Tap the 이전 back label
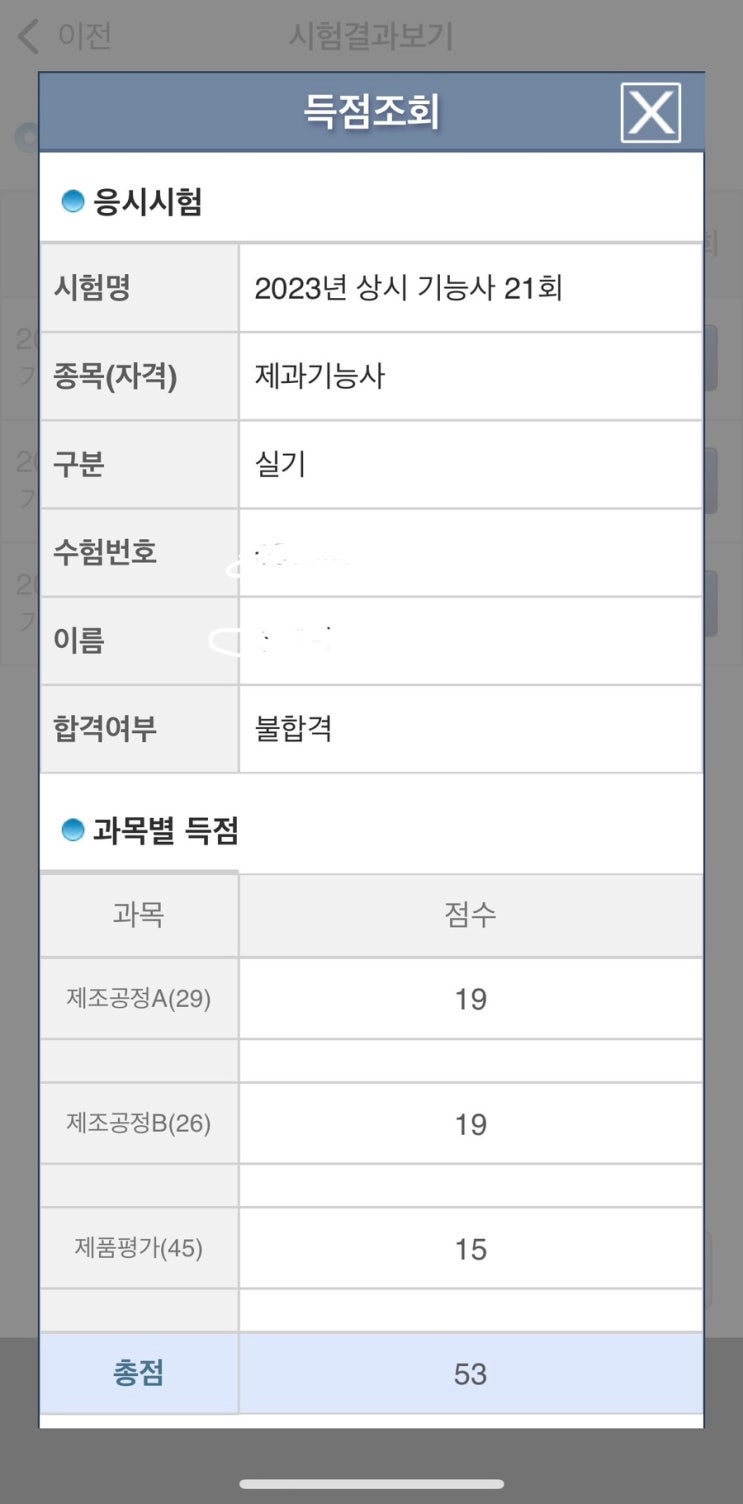 (84, 37)
